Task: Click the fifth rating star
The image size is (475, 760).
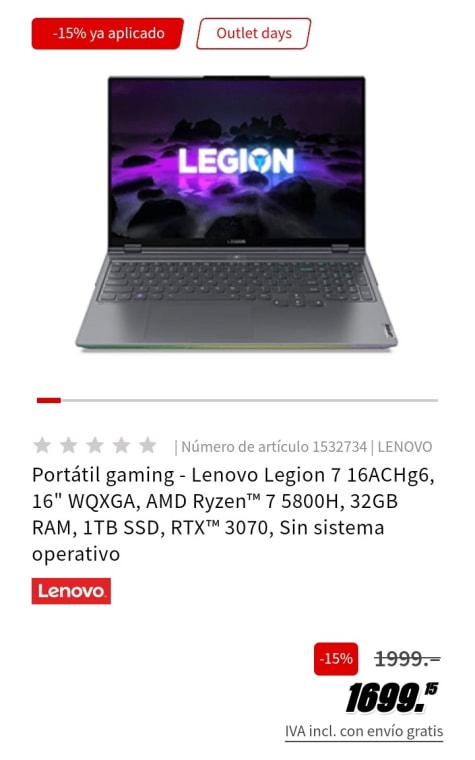Action: pyautogui.click(x=147, y=445)
